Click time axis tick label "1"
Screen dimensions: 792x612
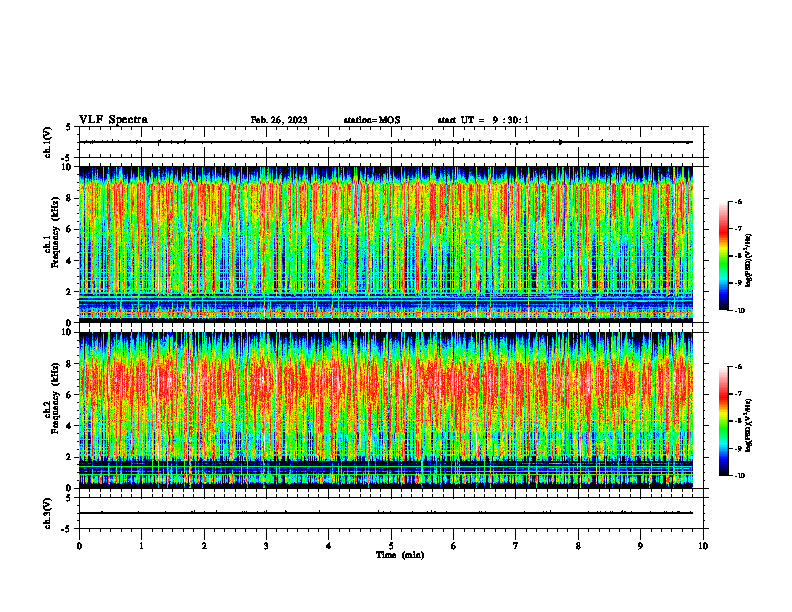pos(141,546)
